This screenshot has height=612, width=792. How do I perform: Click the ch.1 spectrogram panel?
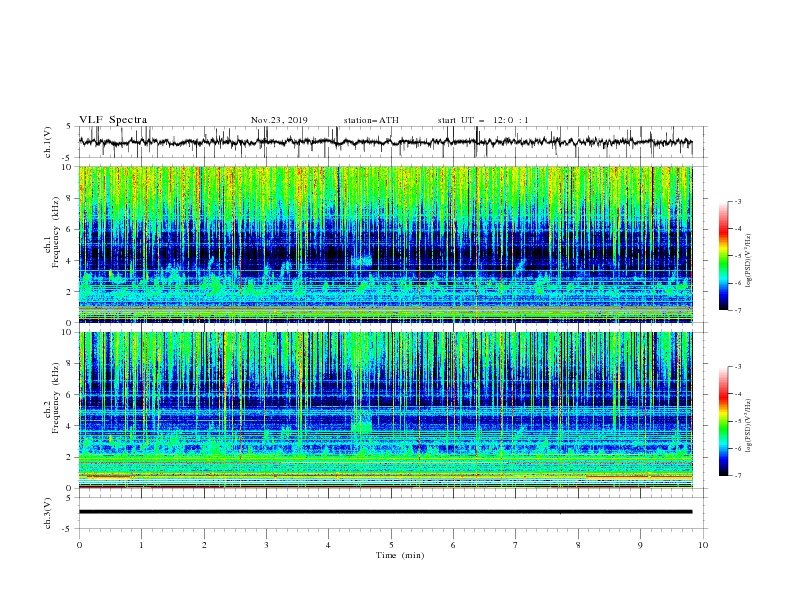[385, 244]
